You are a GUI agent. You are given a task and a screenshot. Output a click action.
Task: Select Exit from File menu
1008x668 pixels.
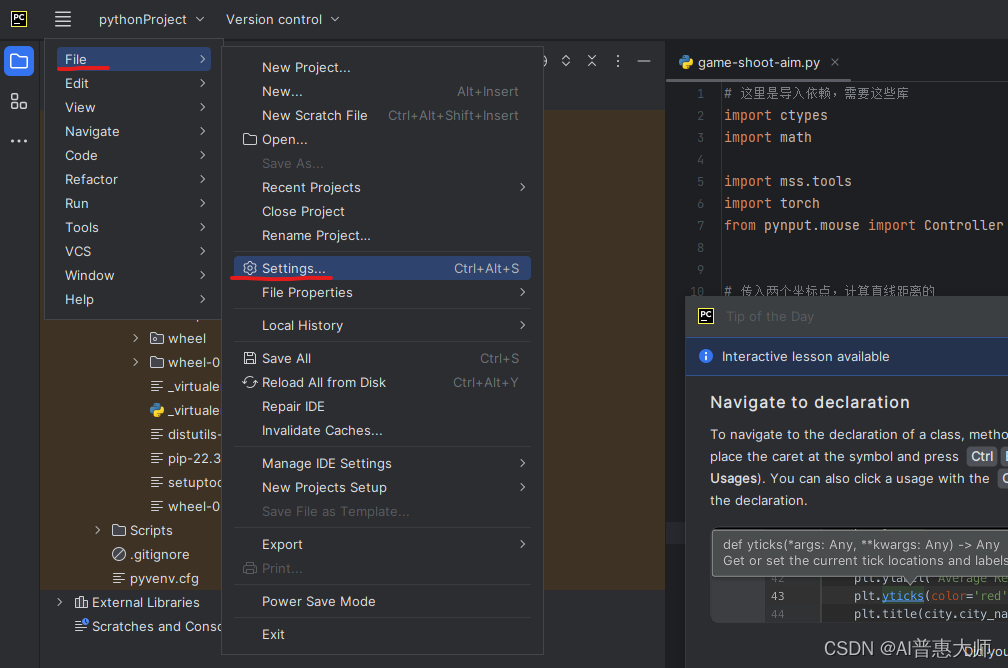pyautogui.click(x=382, y=635)
